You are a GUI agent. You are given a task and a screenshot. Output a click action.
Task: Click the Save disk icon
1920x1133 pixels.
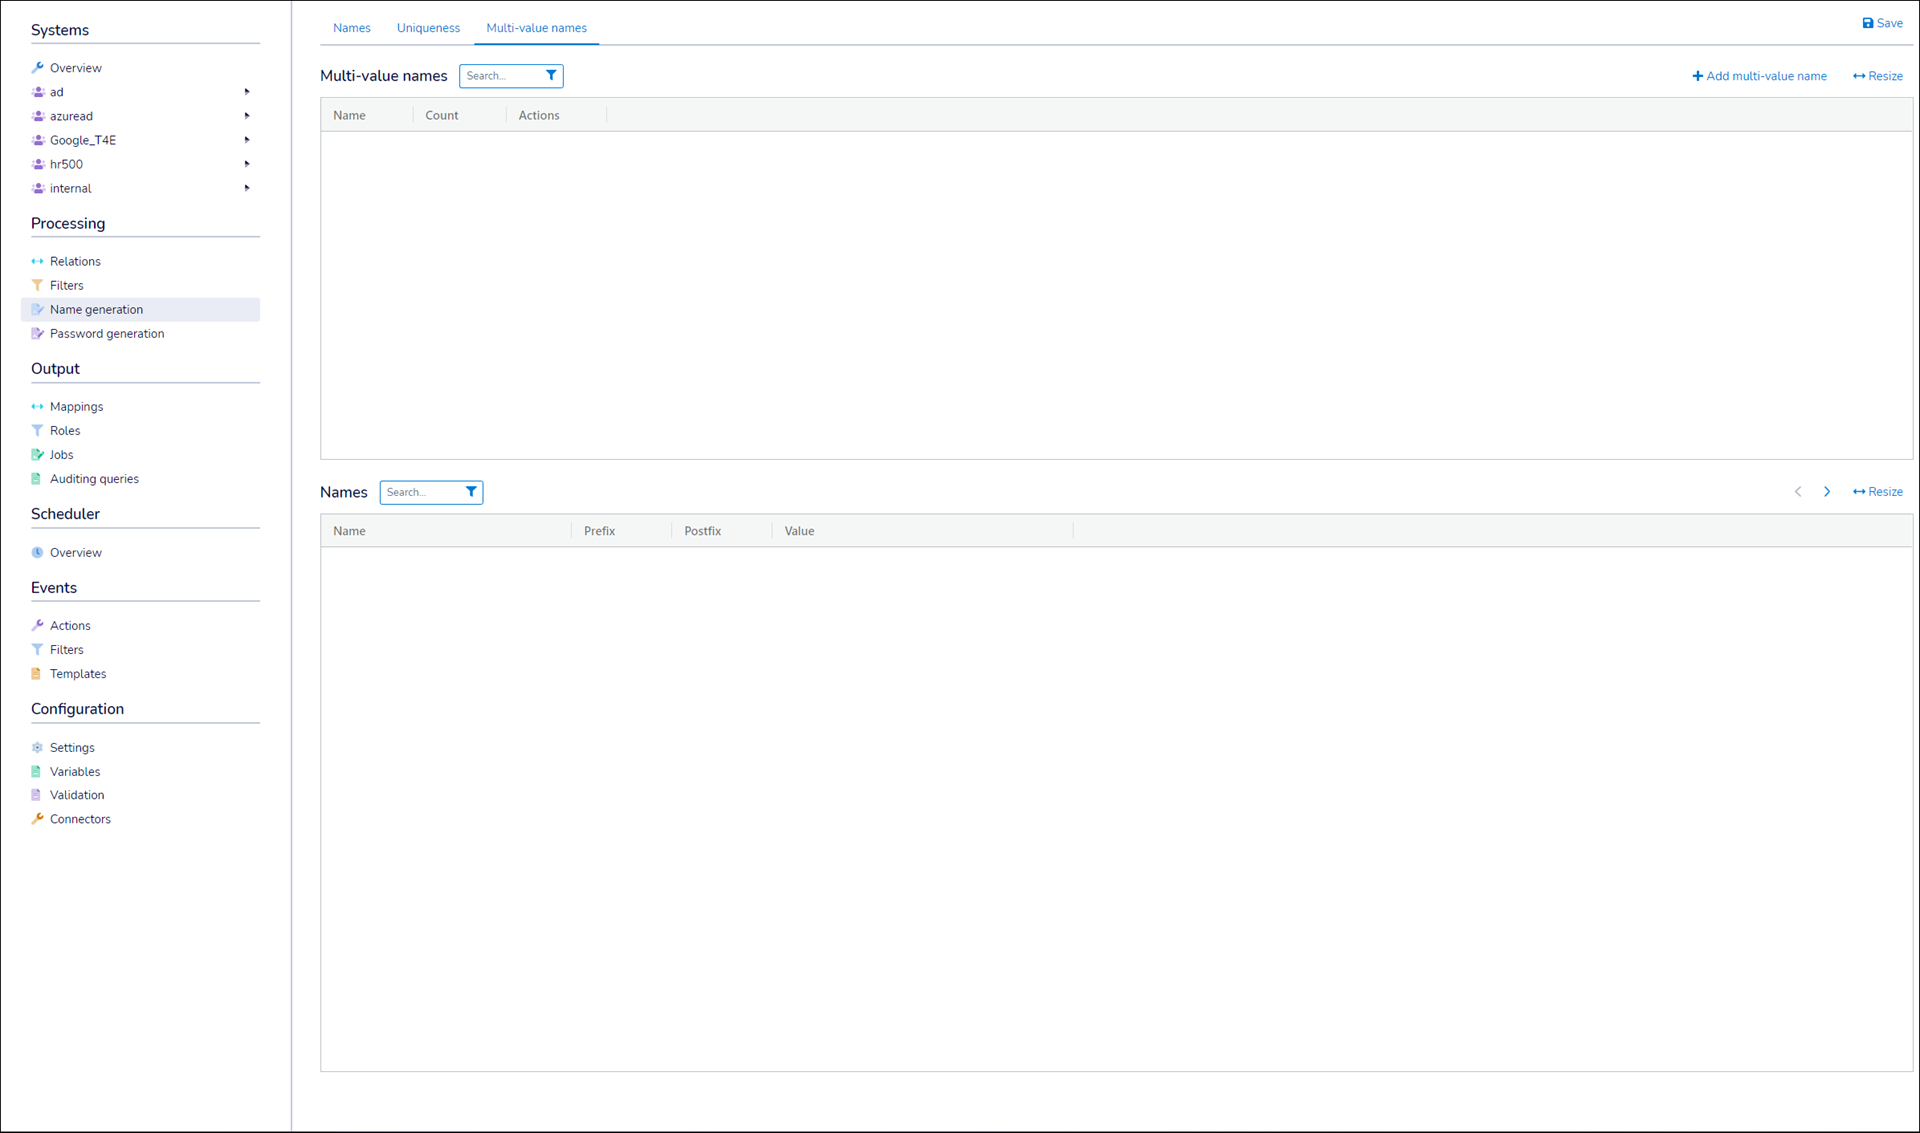click(x=1867, y=23)
